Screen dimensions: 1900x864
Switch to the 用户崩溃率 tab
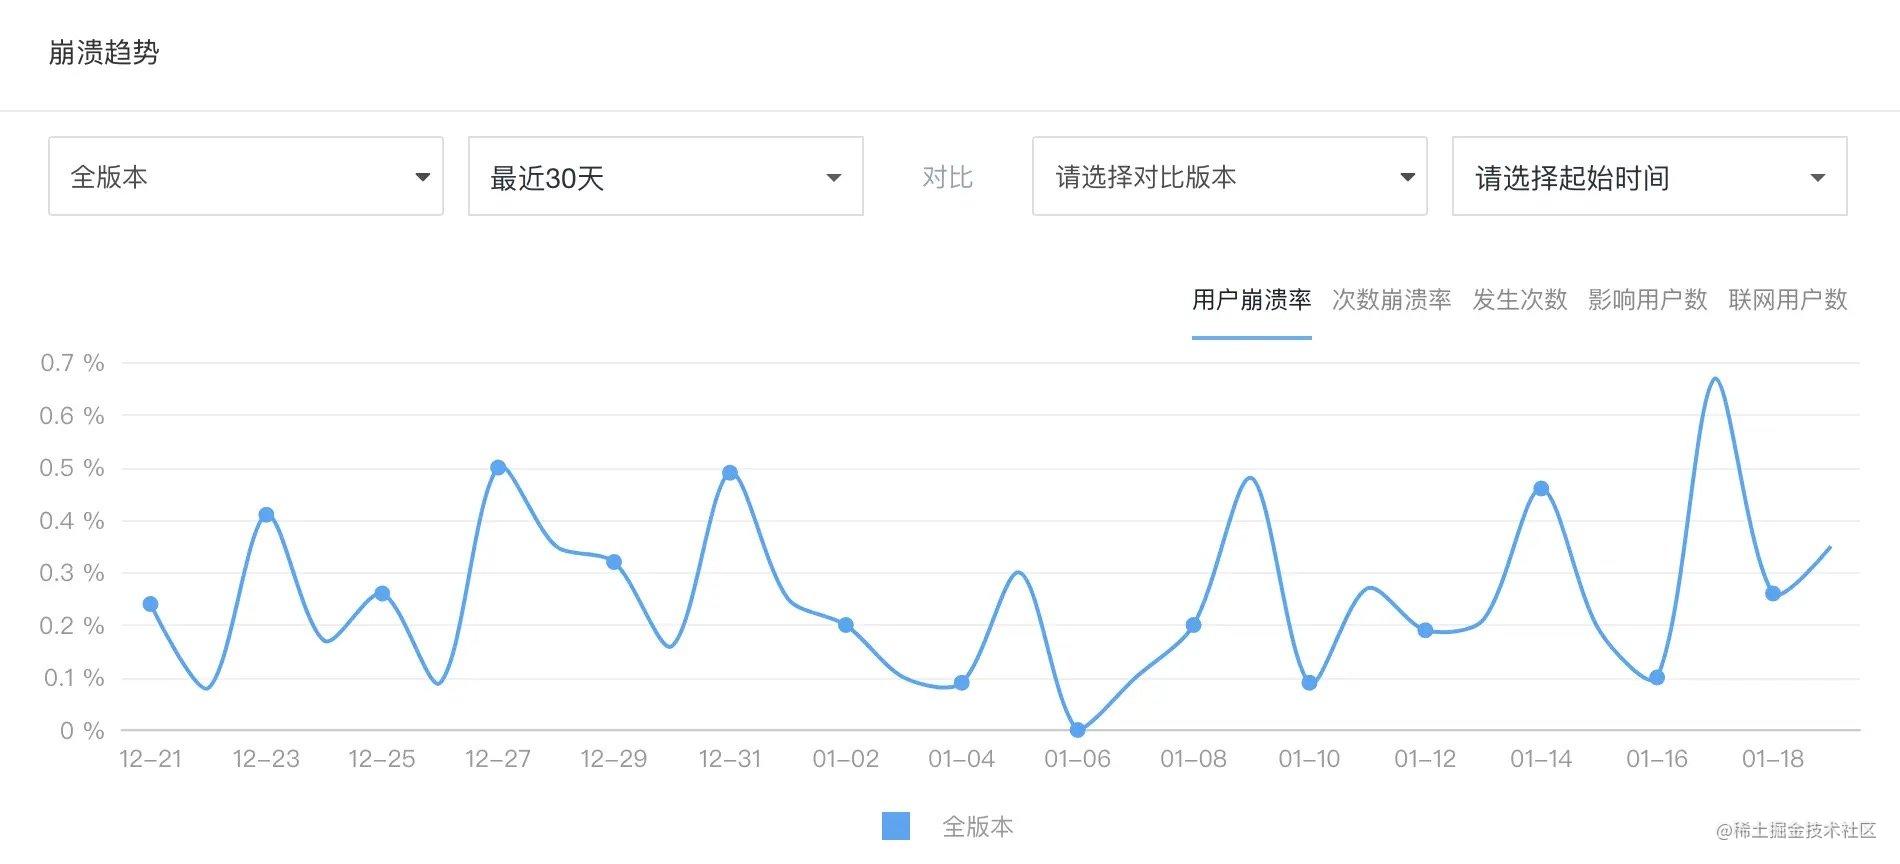click(1251, 299)
